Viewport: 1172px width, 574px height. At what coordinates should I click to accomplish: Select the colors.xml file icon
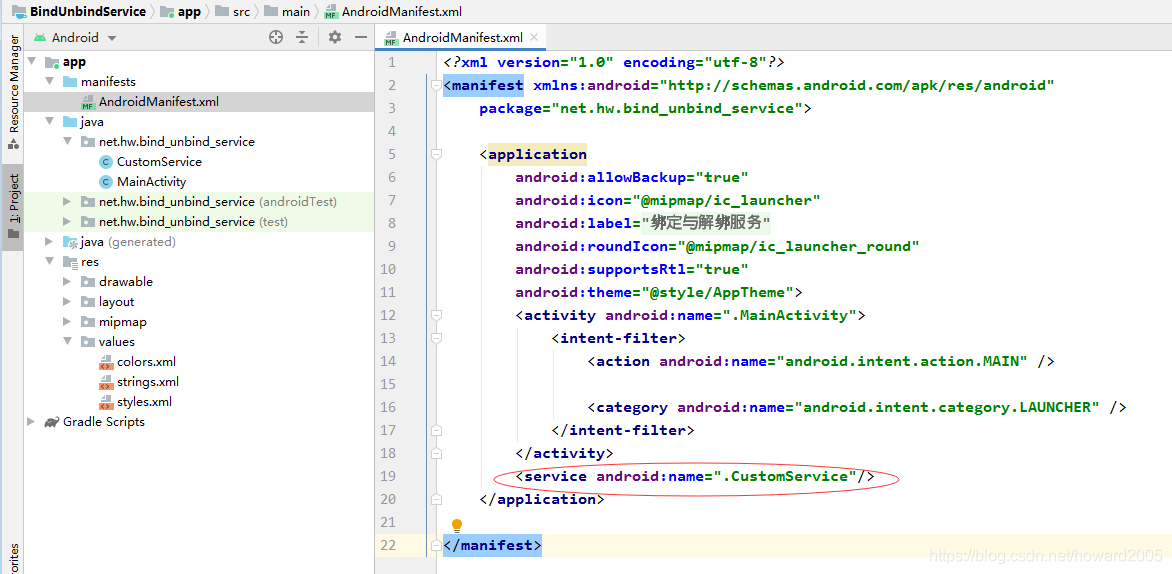[106, 362]
